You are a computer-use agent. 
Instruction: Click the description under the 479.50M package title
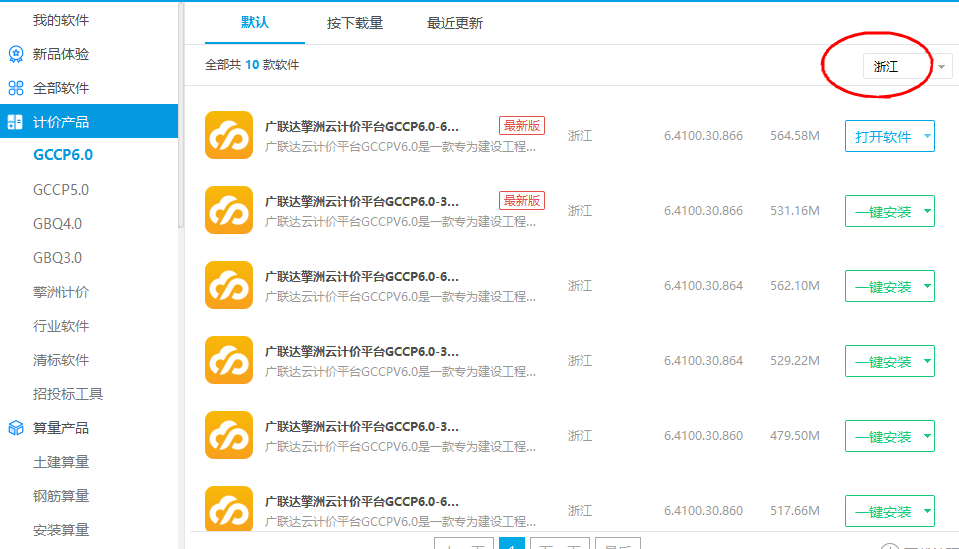[401, 447]
